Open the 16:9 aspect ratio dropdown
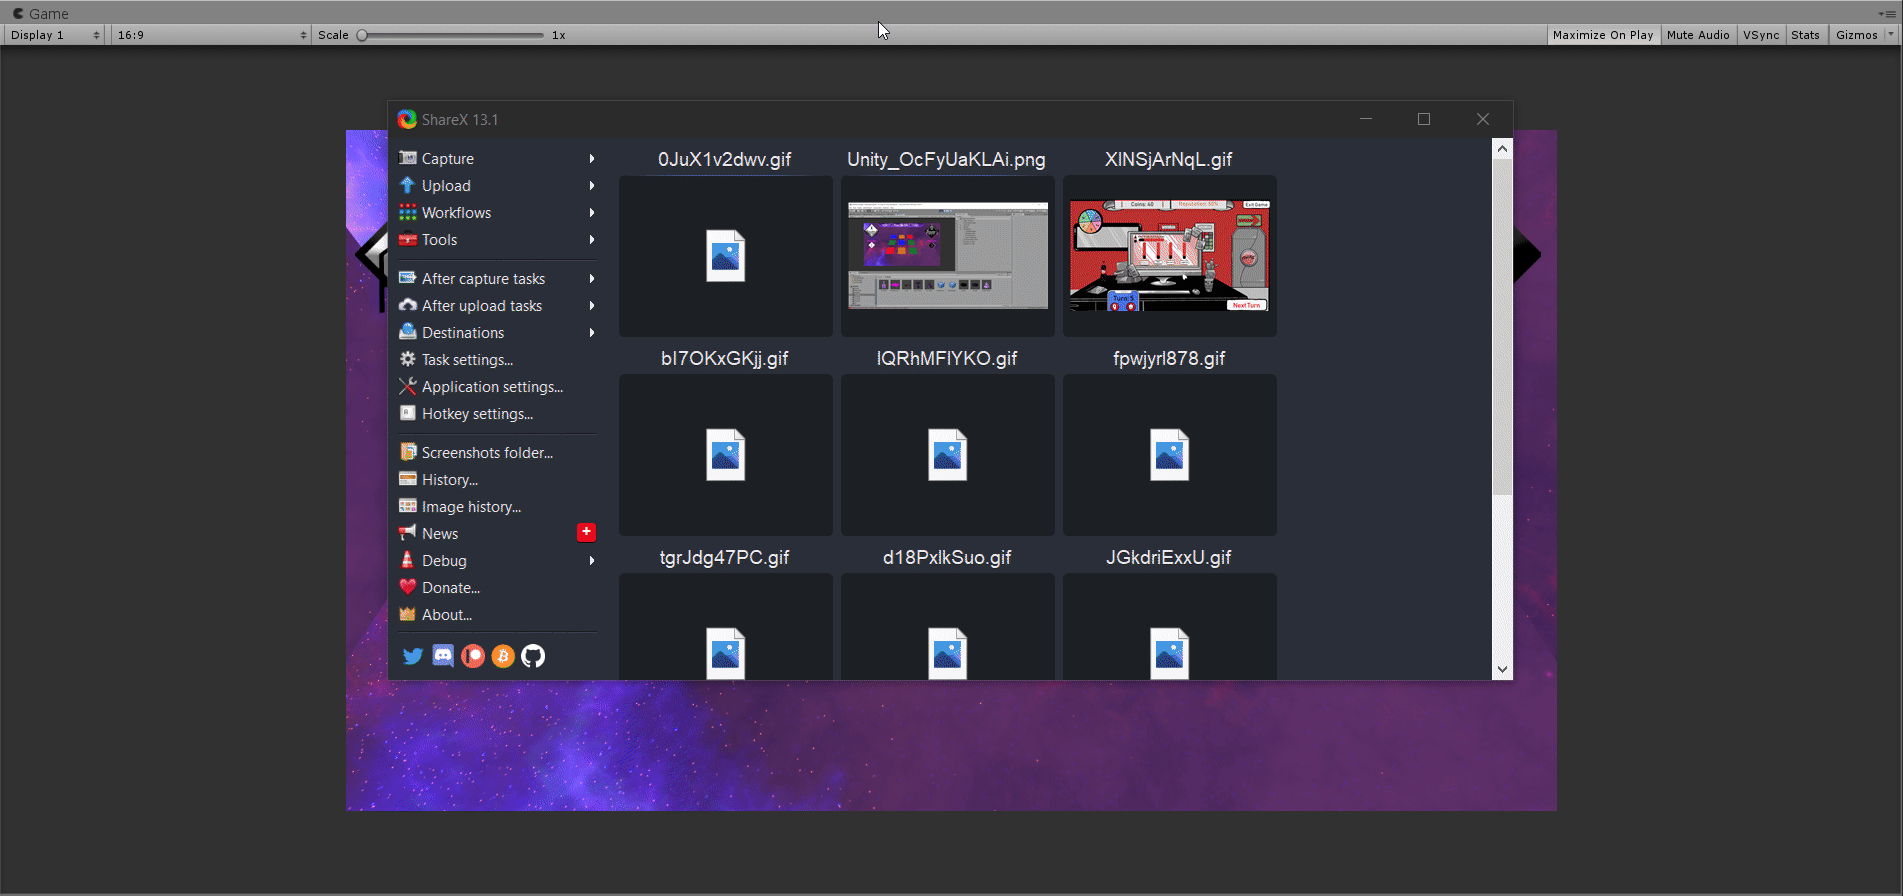This screenshot has width=1903, height=896. (211, 35)
